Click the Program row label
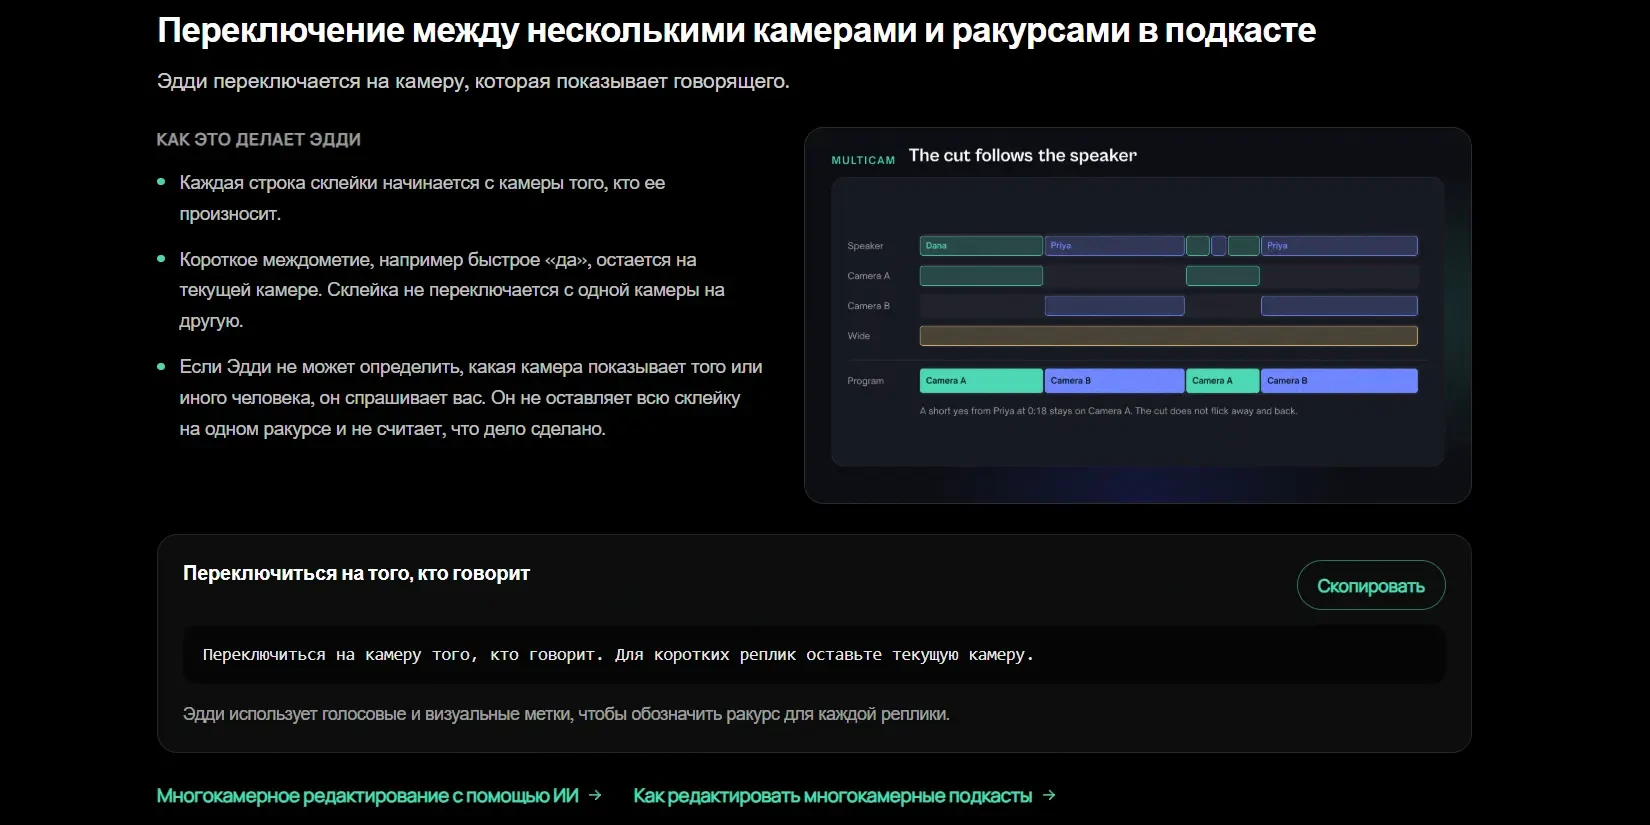This screenshot has height=825, width=1650. [x=865, y=381]
